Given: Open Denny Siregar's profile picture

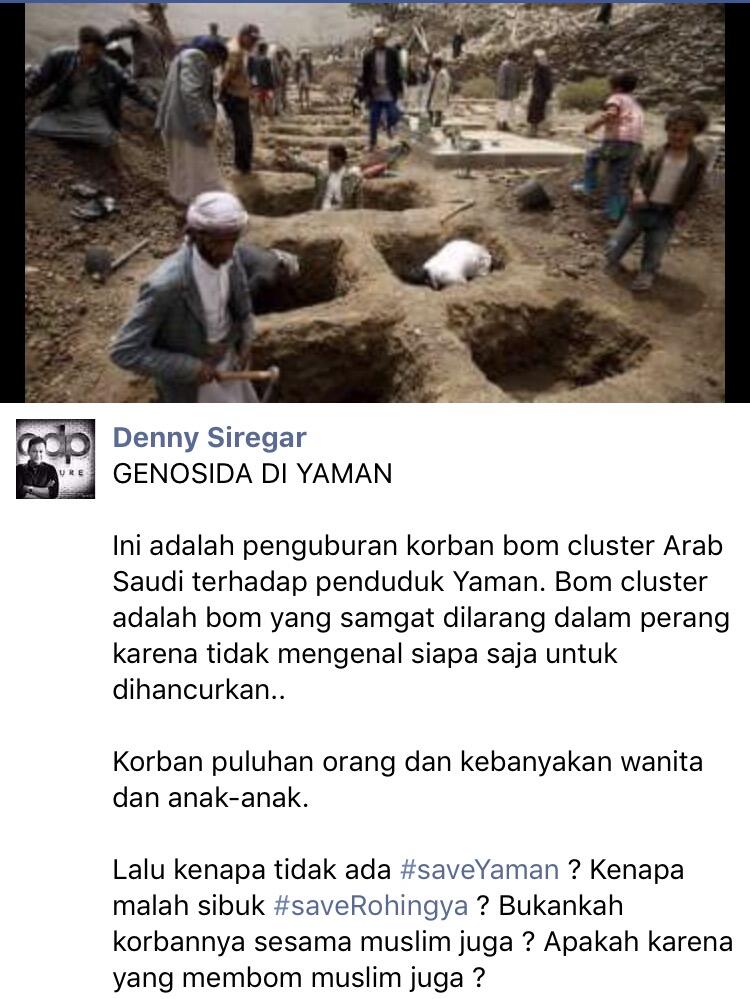Looking at the screenshot, I should pos(55,459).
